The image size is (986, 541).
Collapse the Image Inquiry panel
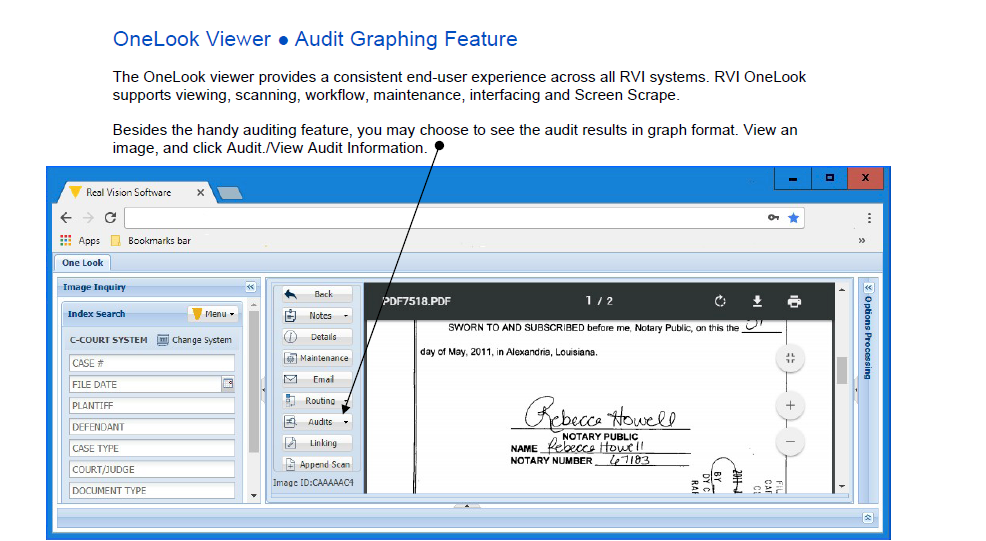[x=250, y=287]
